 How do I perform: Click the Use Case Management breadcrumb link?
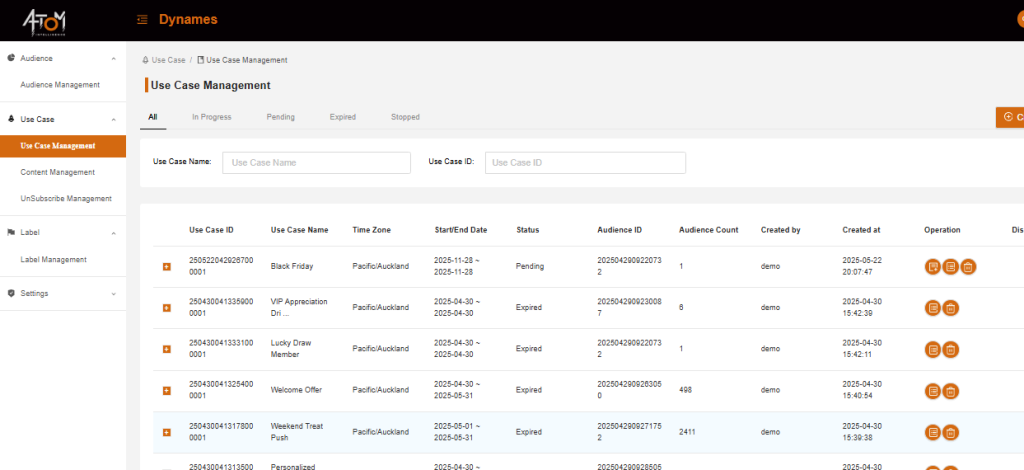247,60
